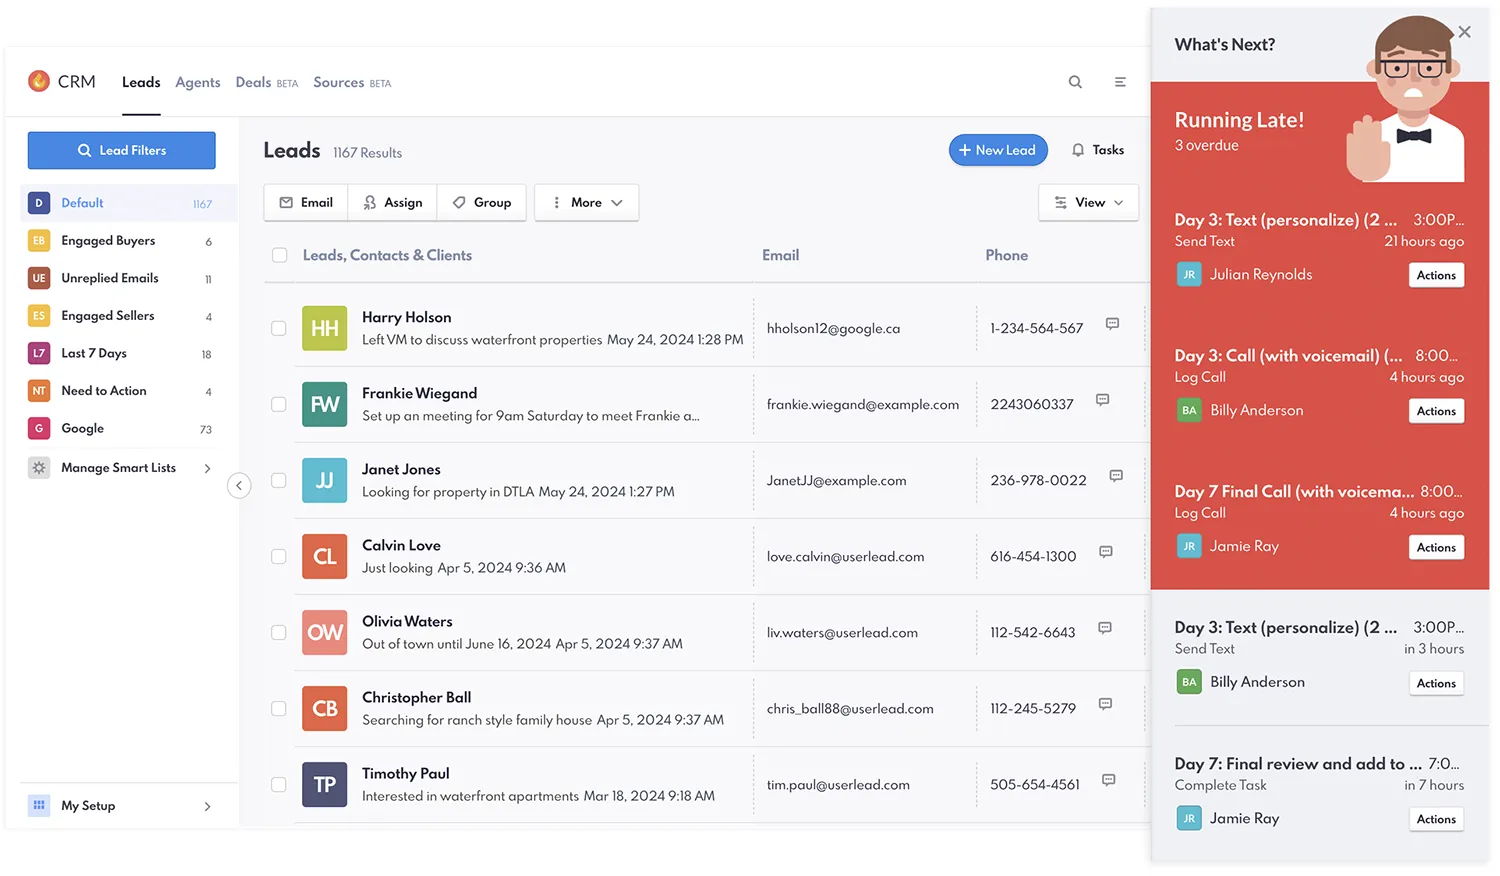Screen dimensions: 1500x876
Task: Check the box next to Calvin Love
Action: tap(279, 557)
